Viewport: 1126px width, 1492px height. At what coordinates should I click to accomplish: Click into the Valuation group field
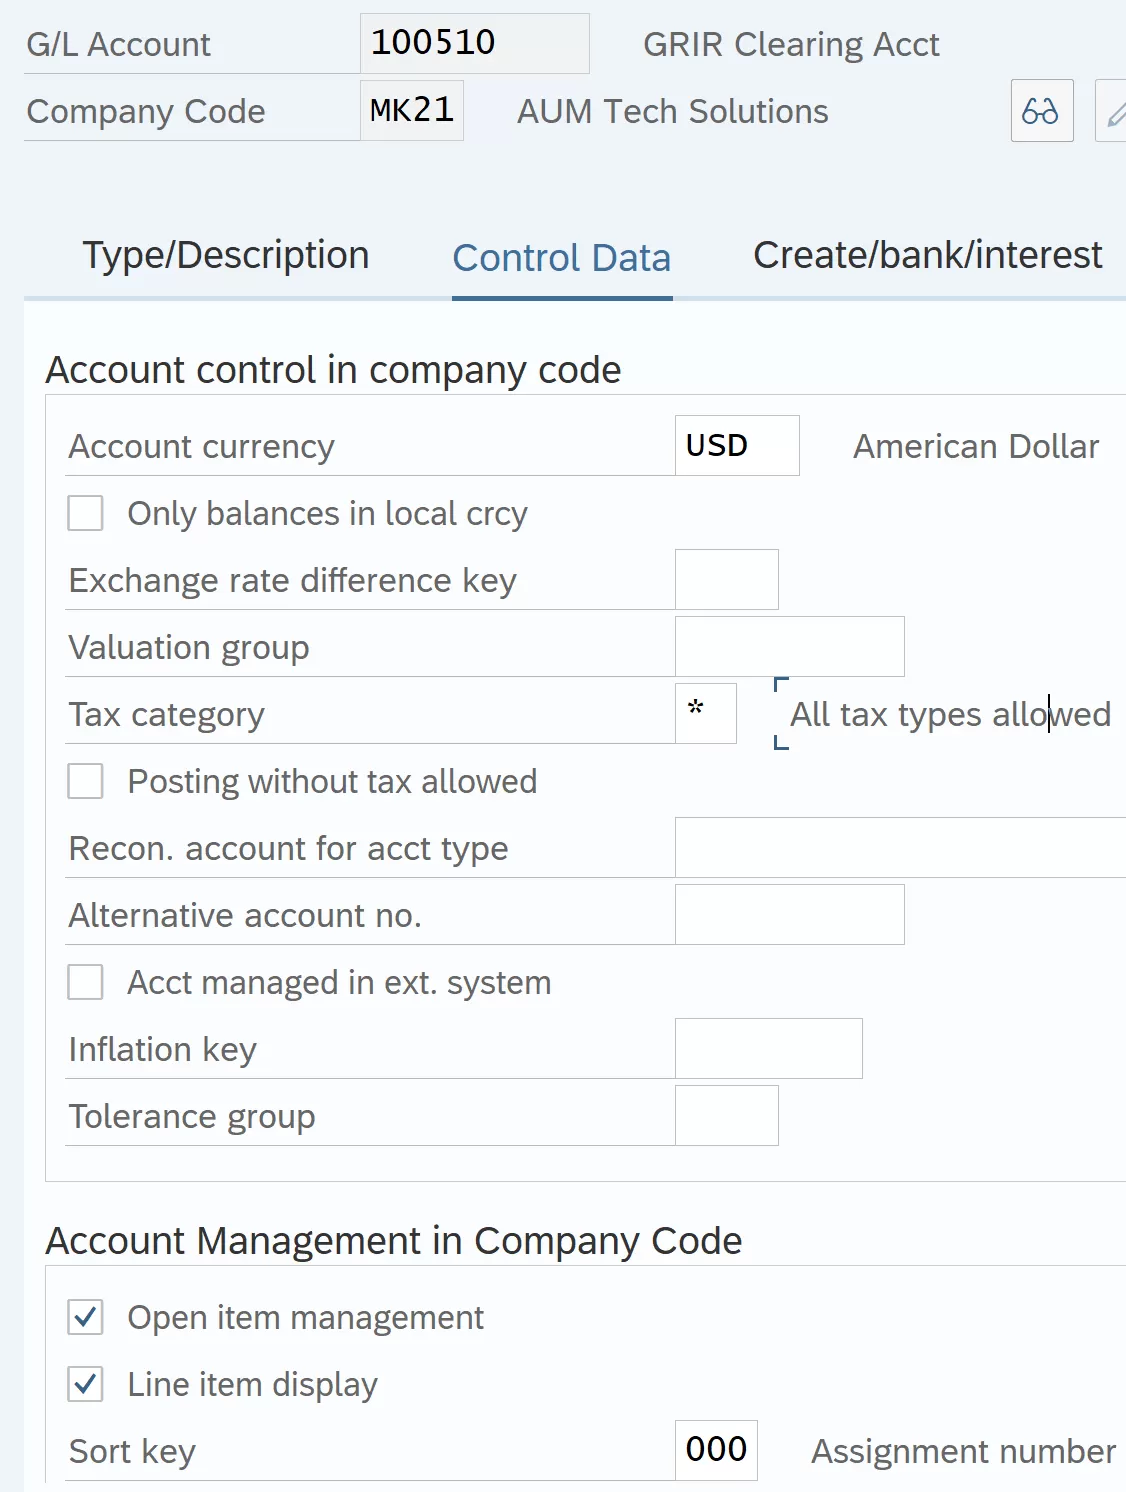click(x=790, y=646)
